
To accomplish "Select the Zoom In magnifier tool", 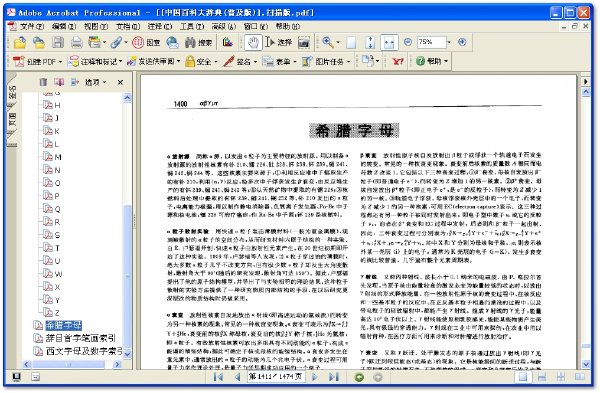I will 328,42.
